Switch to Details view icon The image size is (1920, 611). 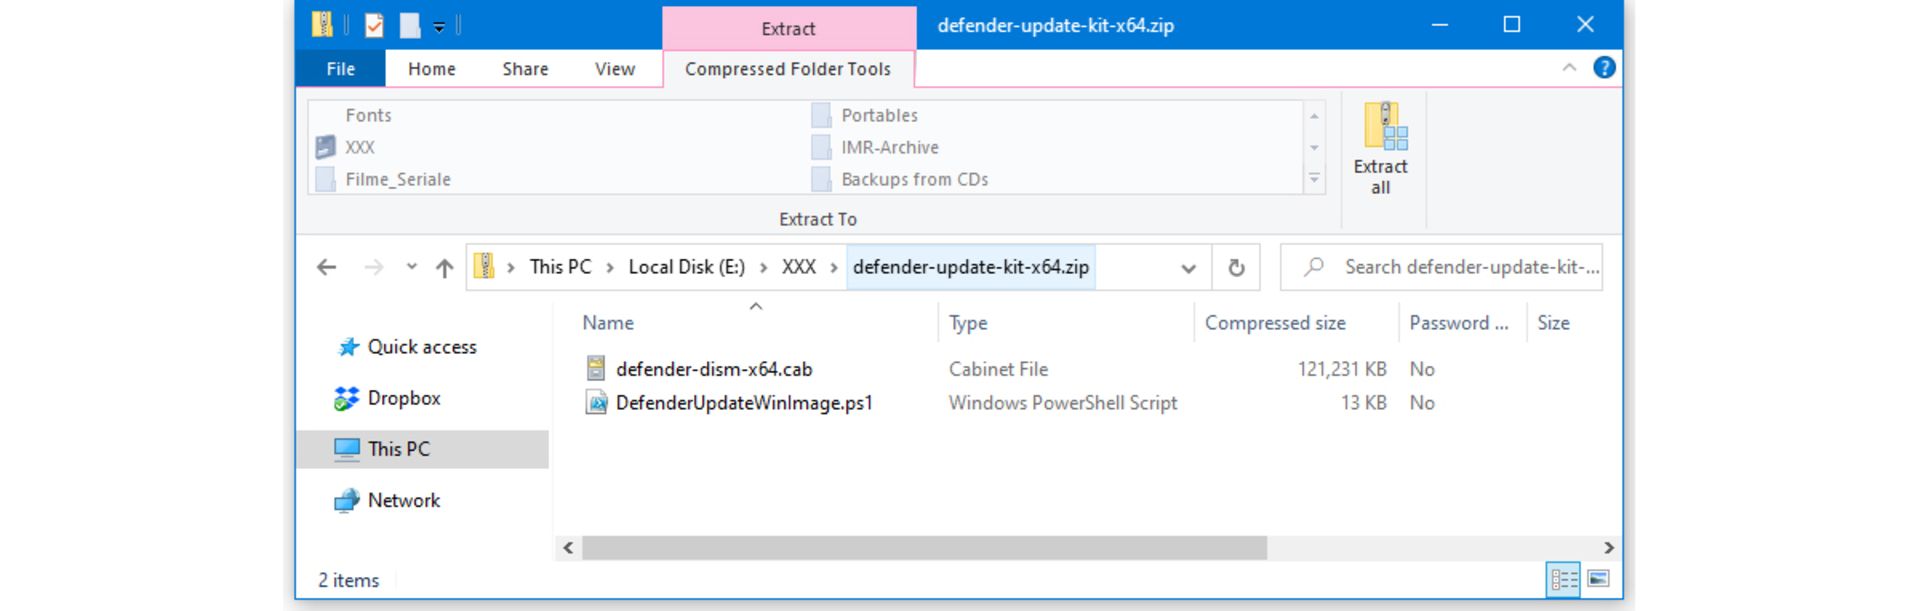coord(1564,579)
